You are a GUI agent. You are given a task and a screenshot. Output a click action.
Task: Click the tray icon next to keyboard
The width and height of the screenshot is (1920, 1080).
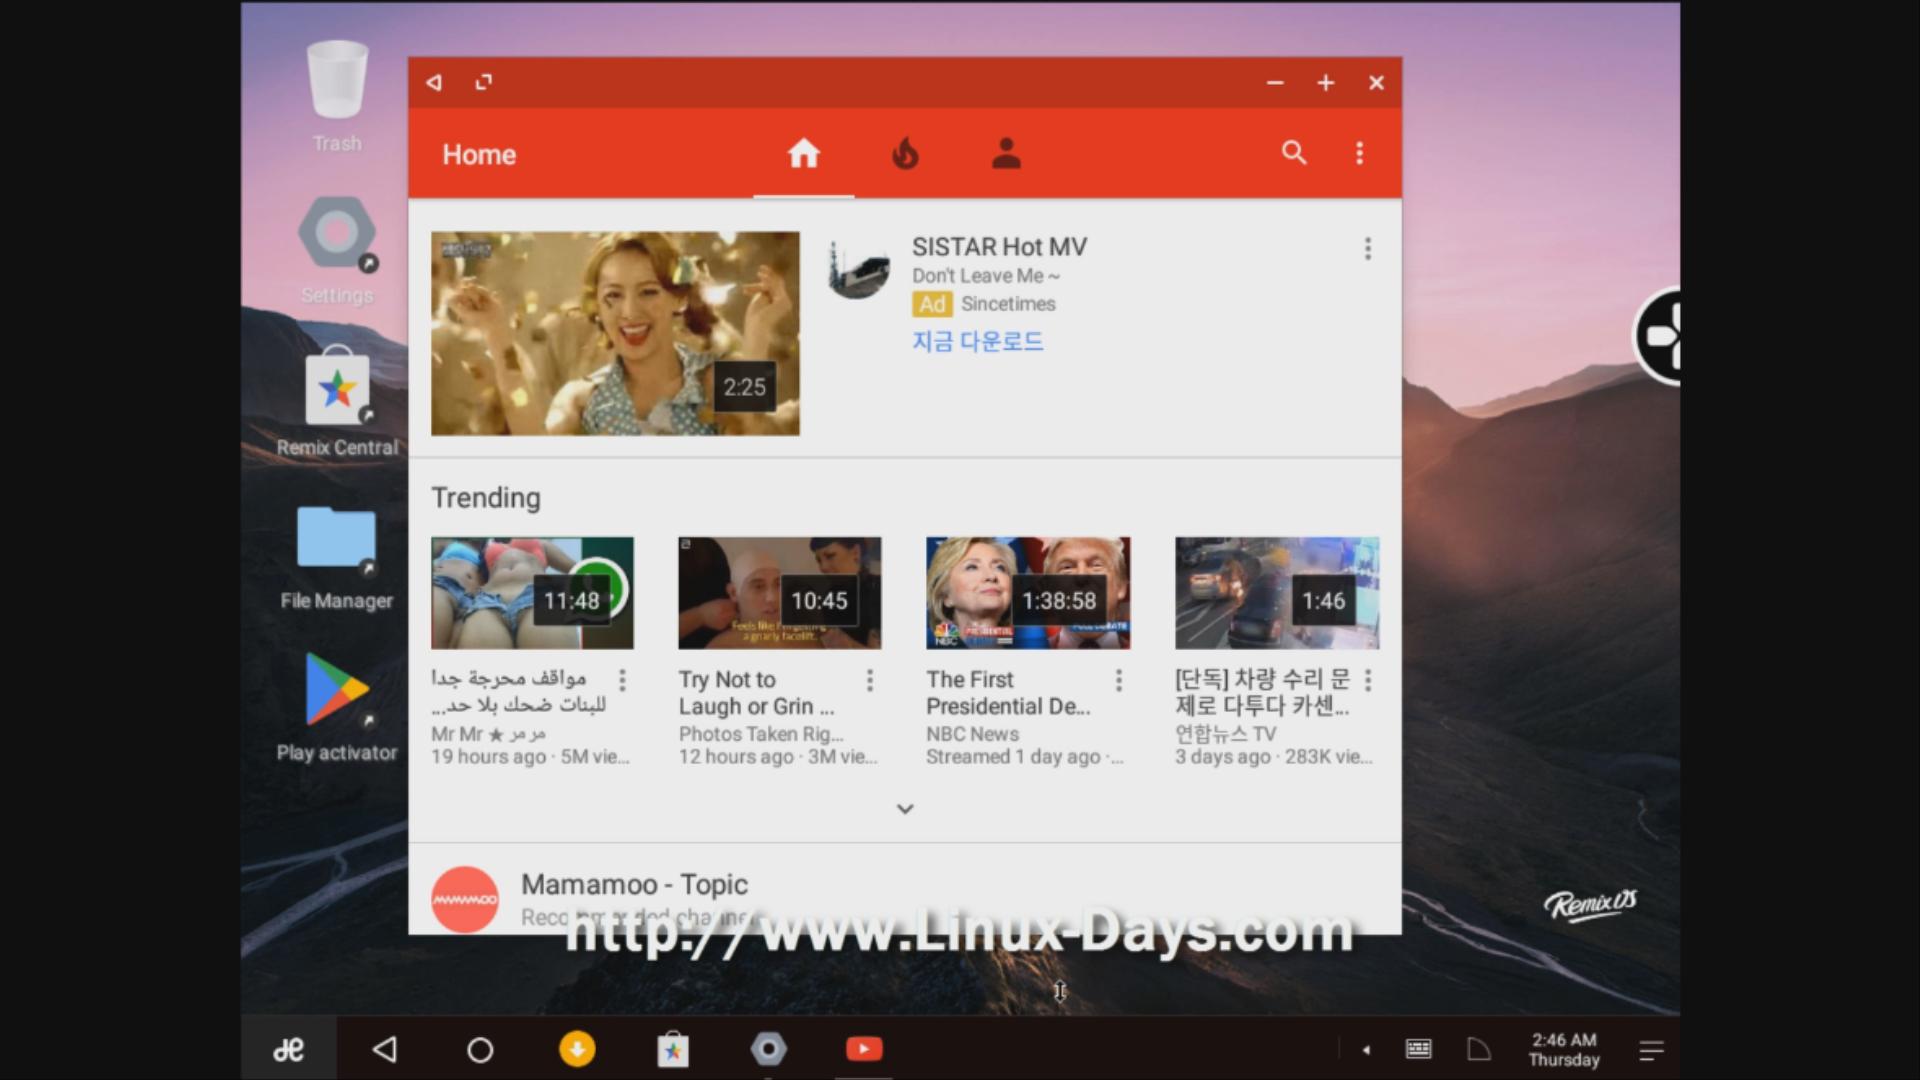1478,1049
